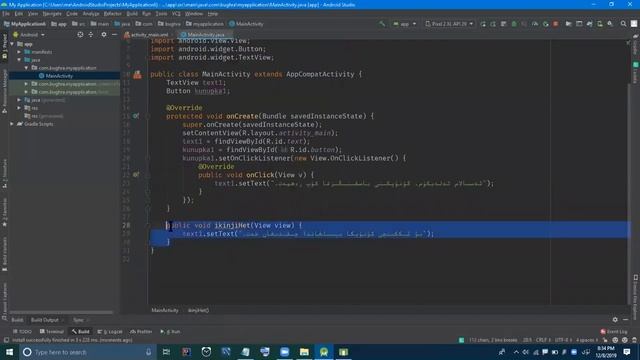640x360 pixels.
Task: Open Windows notification center icon
Action: click(627, 352)
